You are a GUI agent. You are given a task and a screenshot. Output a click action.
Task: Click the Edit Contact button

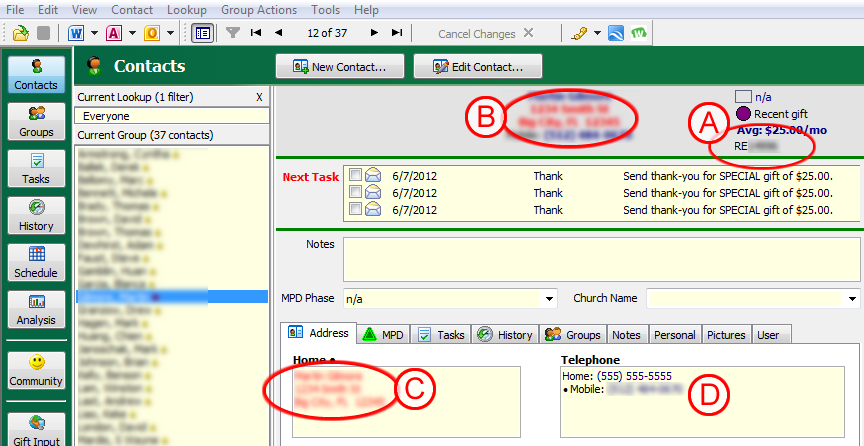pos(477,67)
